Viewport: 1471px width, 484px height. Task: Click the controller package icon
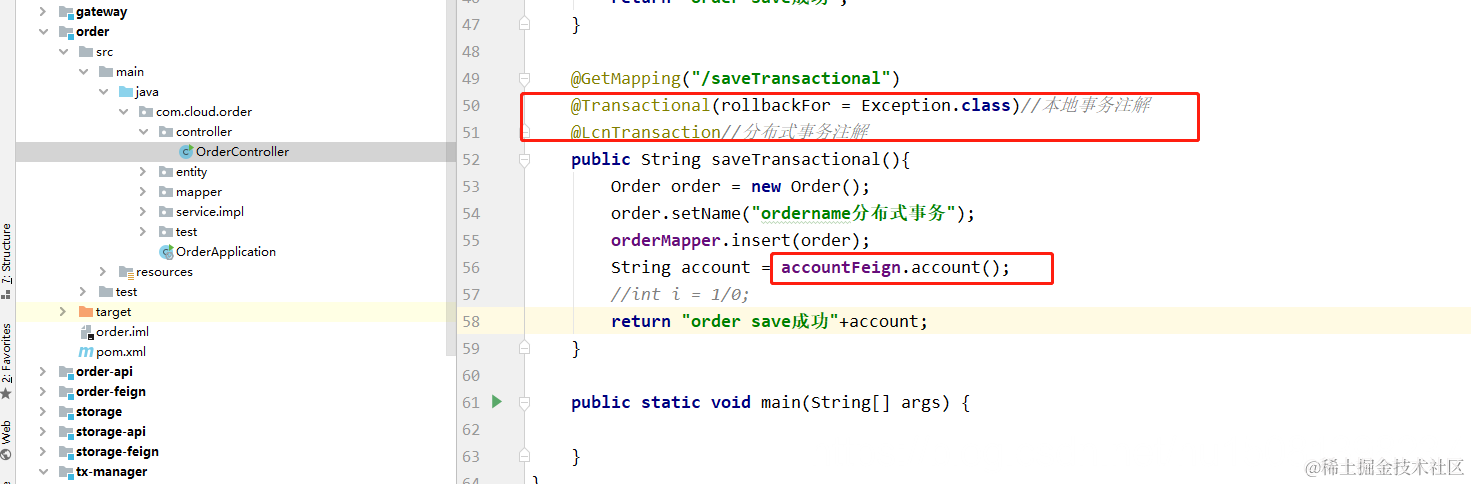(166, 132)
